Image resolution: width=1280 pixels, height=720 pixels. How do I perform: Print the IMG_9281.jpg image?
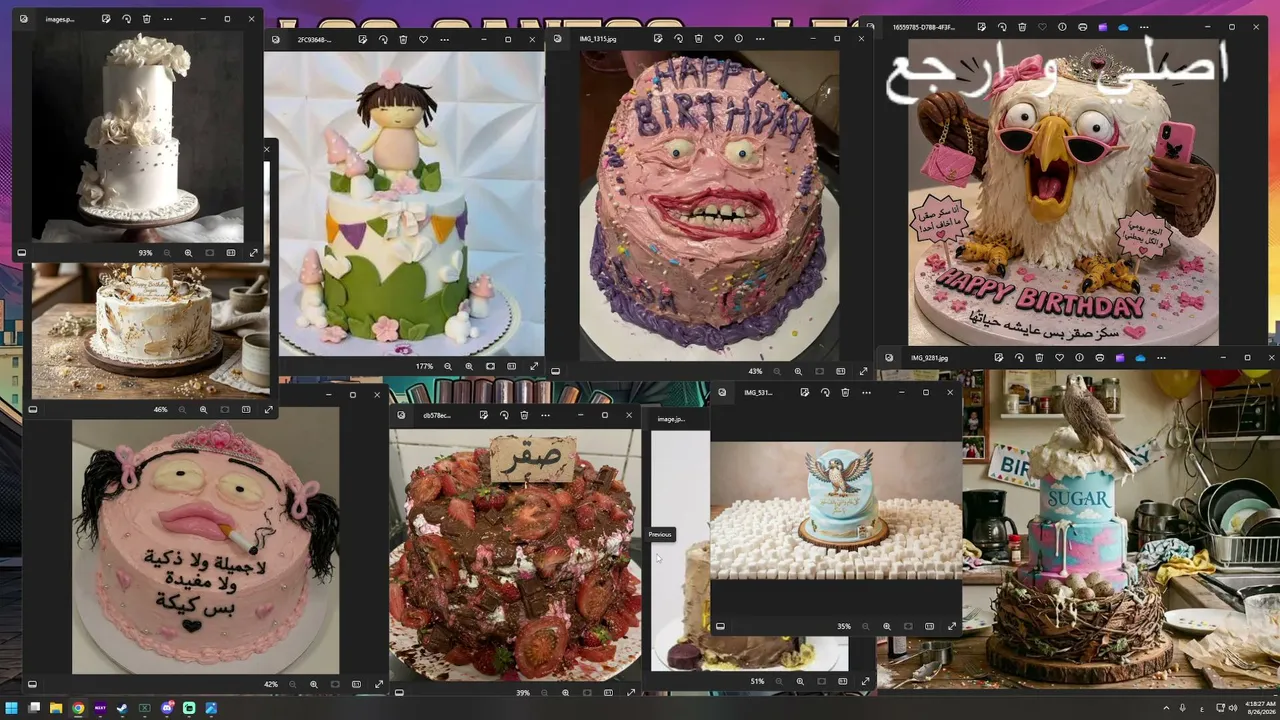(1100, 357)
